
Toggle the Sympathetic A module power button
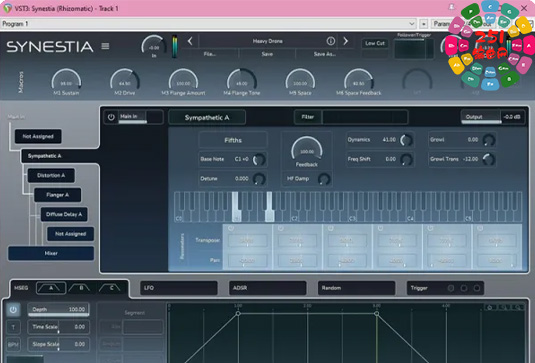[x=111, y=117]
